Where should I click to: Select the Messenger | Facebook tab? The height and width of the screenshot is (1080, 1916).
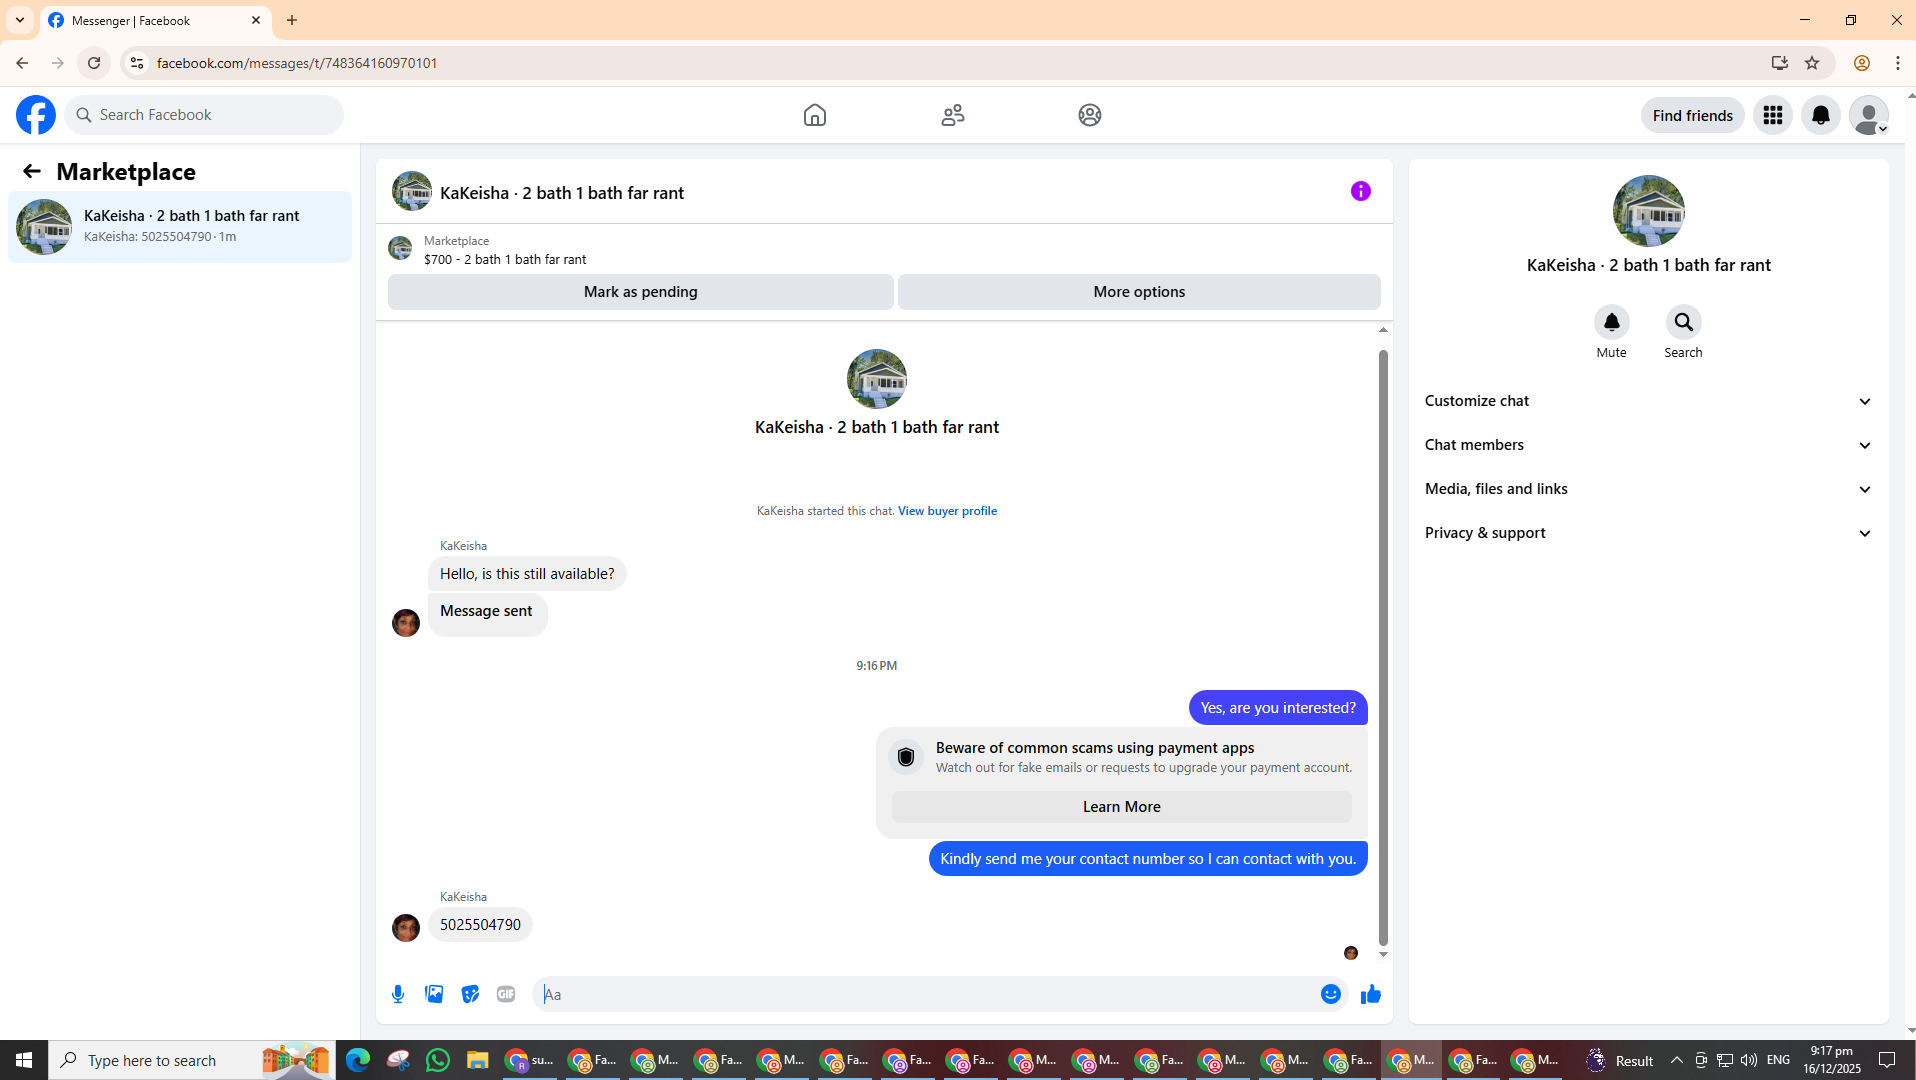coord(156,20)
